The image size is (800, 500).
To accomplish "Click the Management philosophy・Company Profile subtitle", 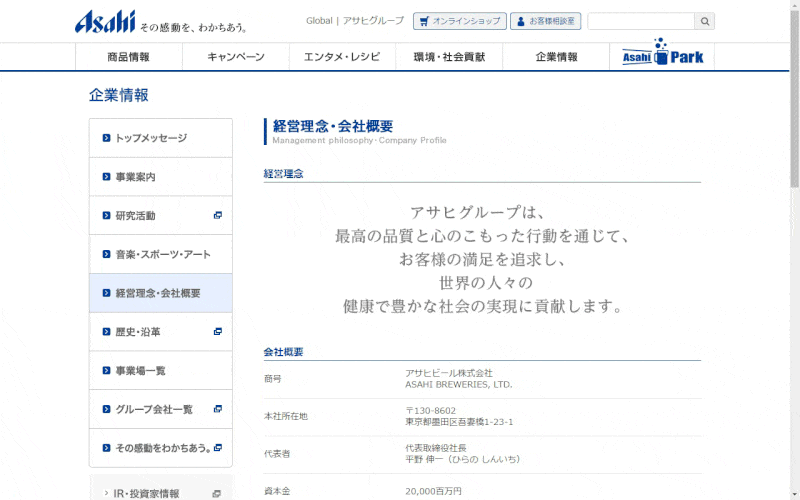I will pos(359,140).
